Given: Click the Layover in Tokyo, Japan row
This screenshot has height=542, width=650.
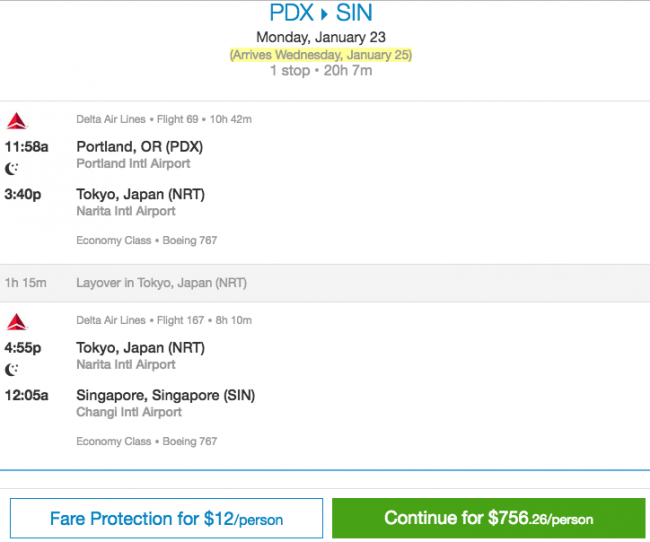Looking at the screenshot, I should 325,283.
